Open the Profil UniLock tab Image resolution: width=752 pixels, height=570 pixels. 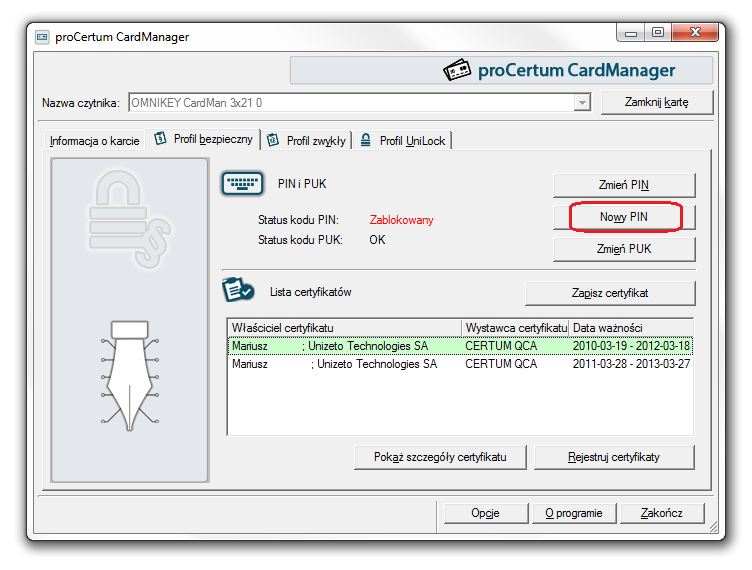403,141
